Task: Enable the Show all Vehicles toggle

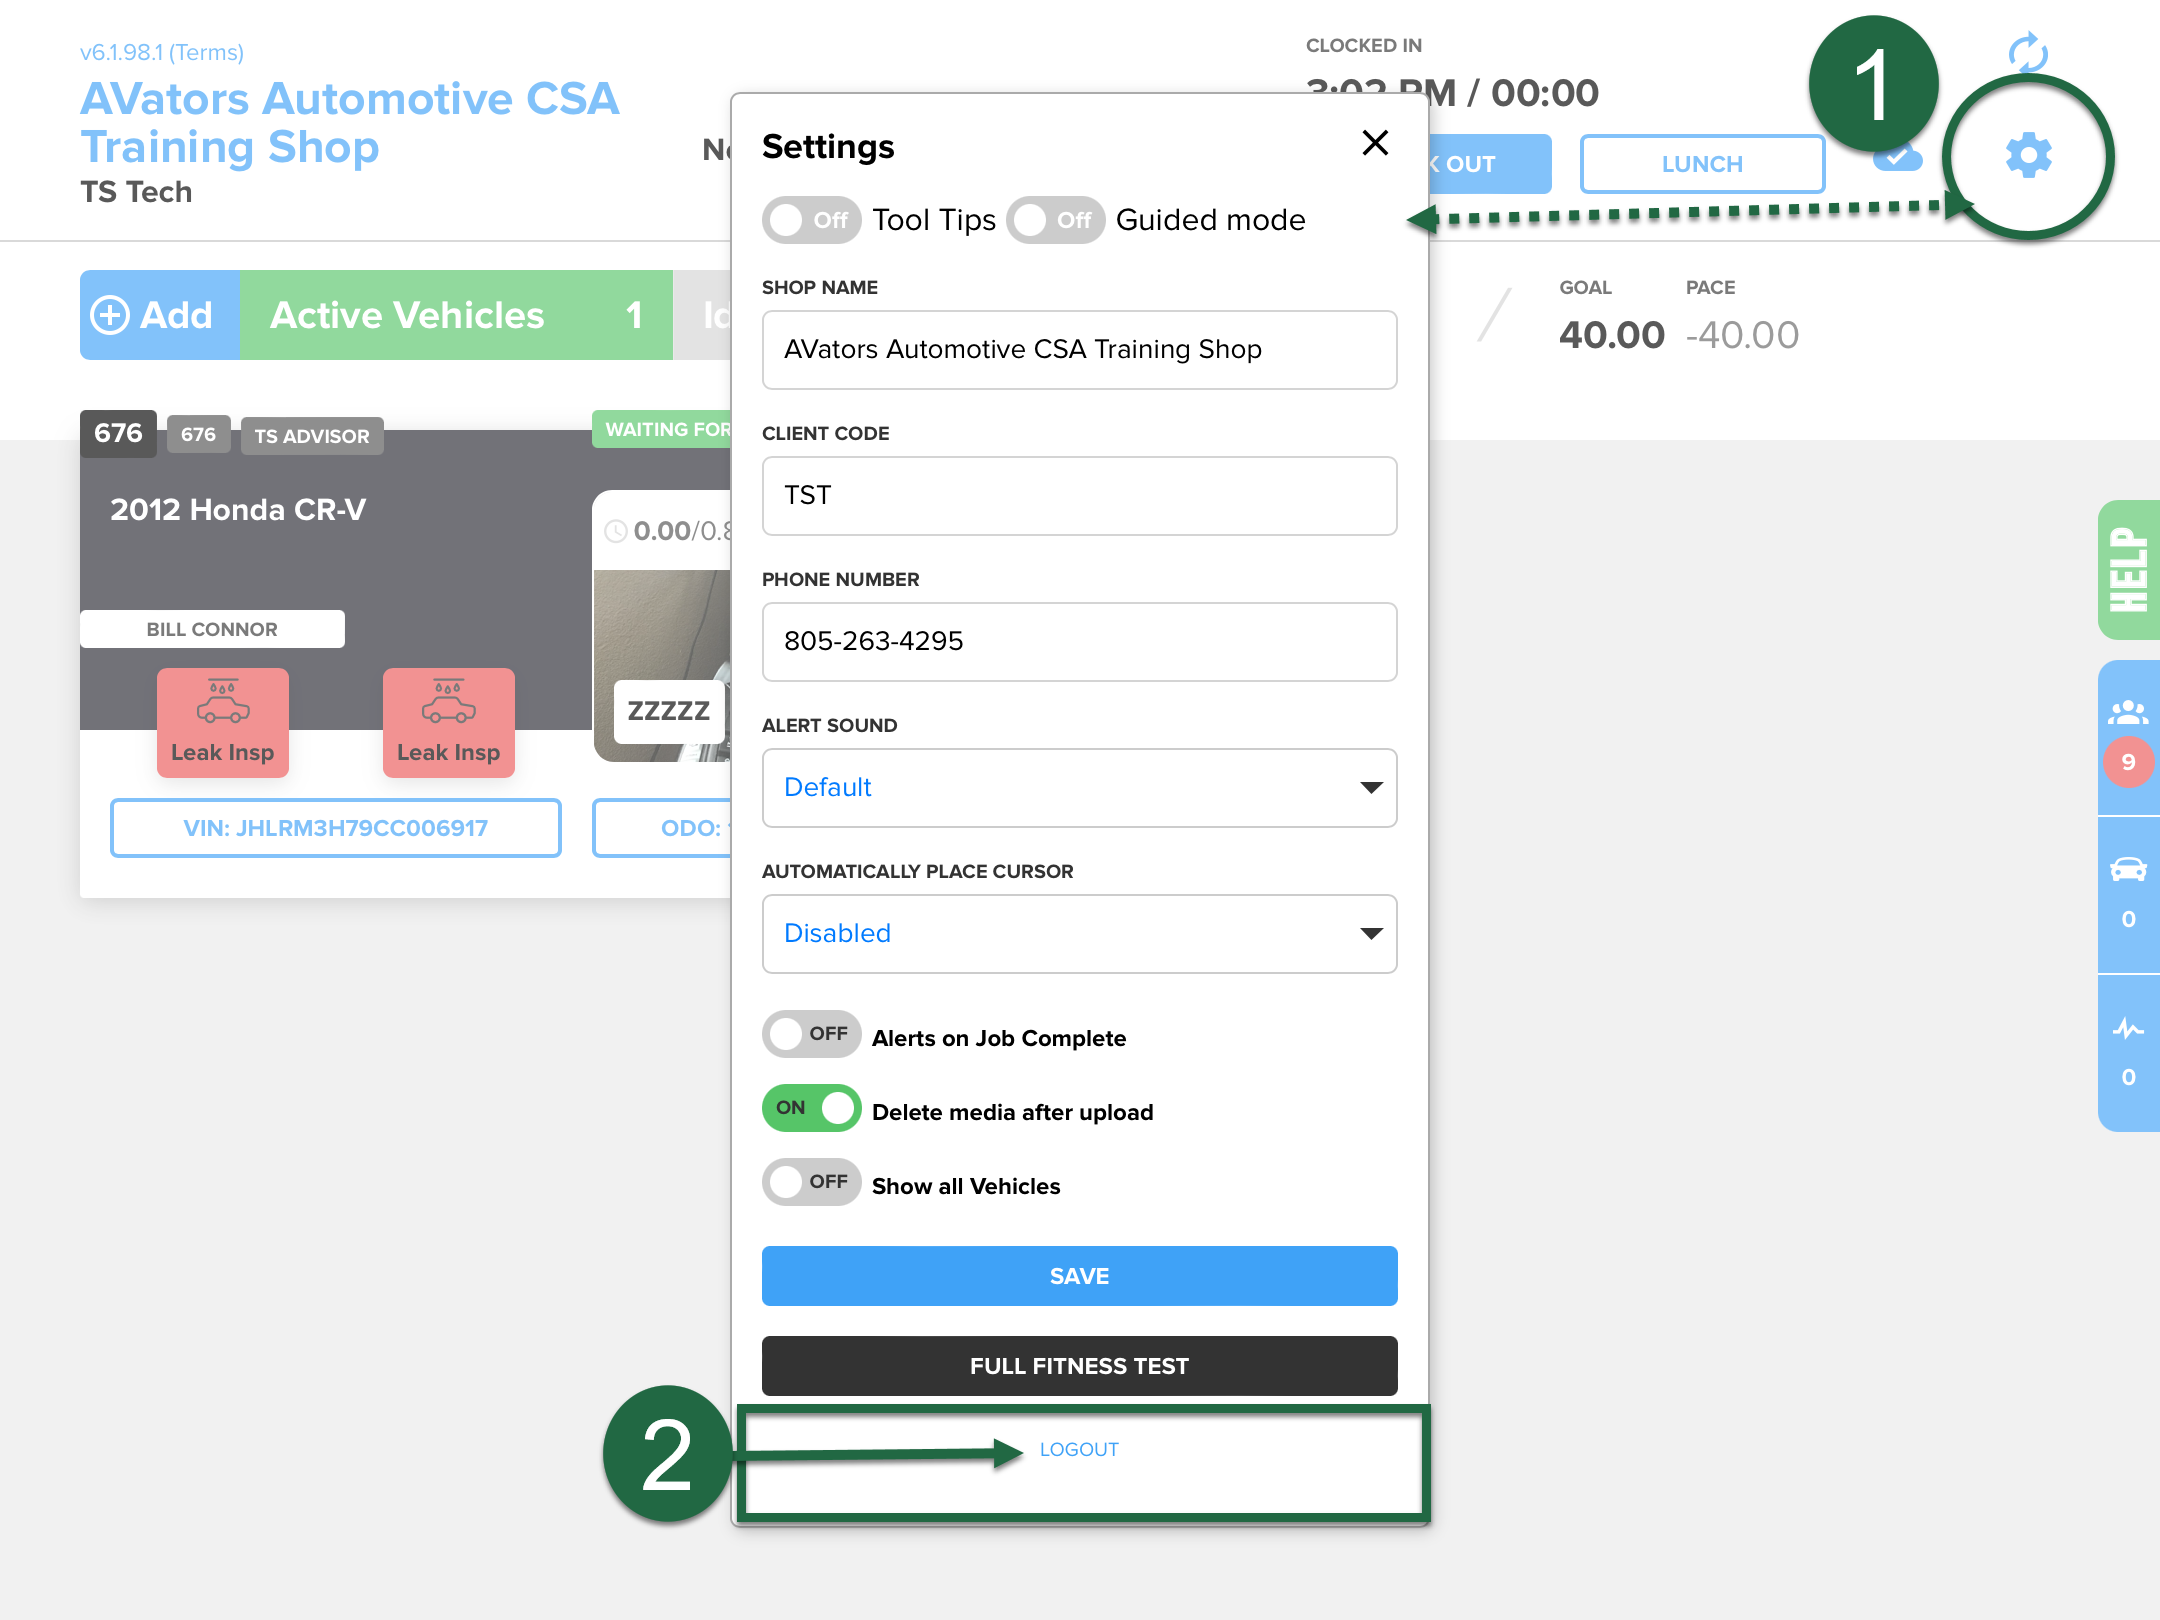Action: click(811, 1182)
